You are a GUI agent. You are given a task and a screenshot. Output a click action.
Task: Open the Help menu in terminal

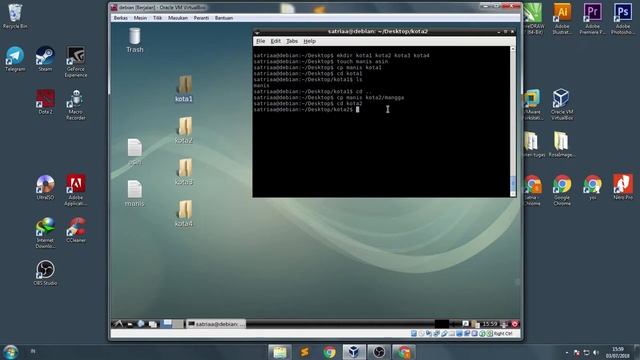coord(309,41)
